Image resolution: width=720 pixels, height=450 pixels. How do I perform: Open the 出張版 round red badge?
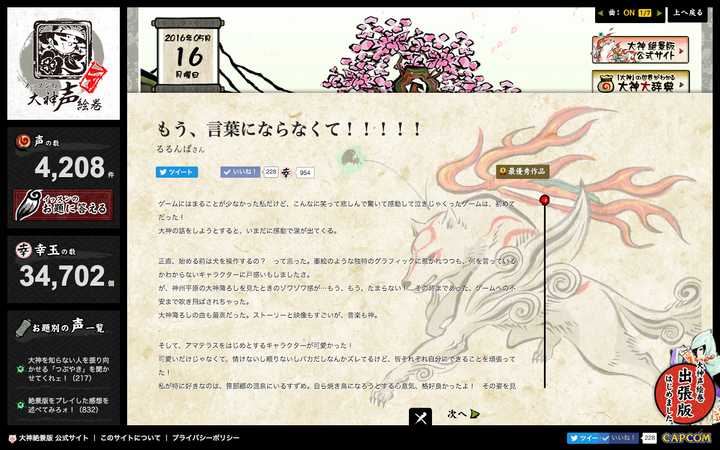(684, 394)
